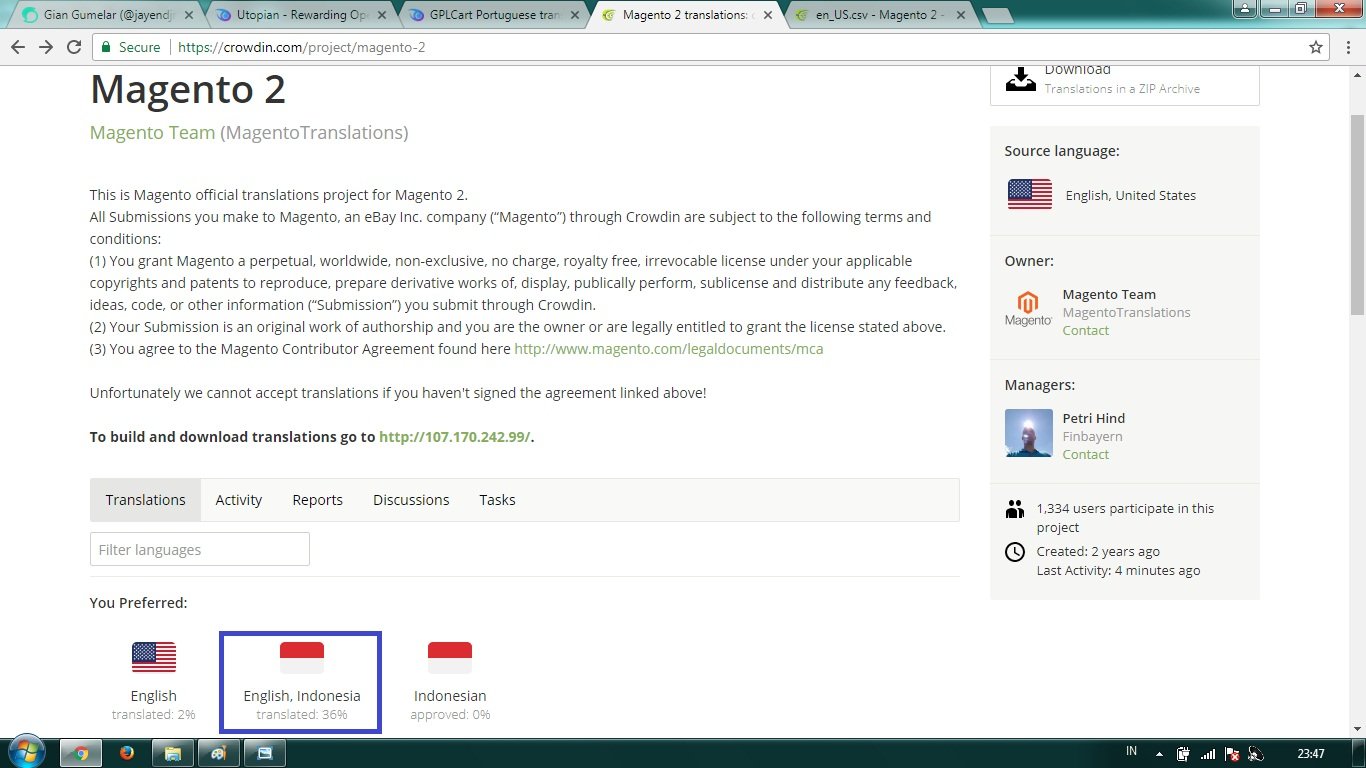The width and height of the screenshot is (1366, 768).
Task: Click the 'Created: 2 years ago' text
Action: coord(1098,551)
